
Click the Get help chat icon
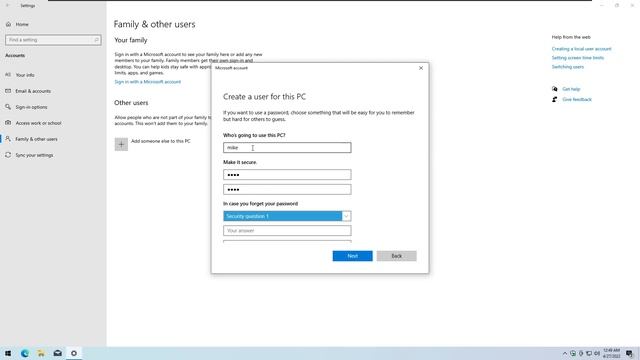(x=554, y=89)
